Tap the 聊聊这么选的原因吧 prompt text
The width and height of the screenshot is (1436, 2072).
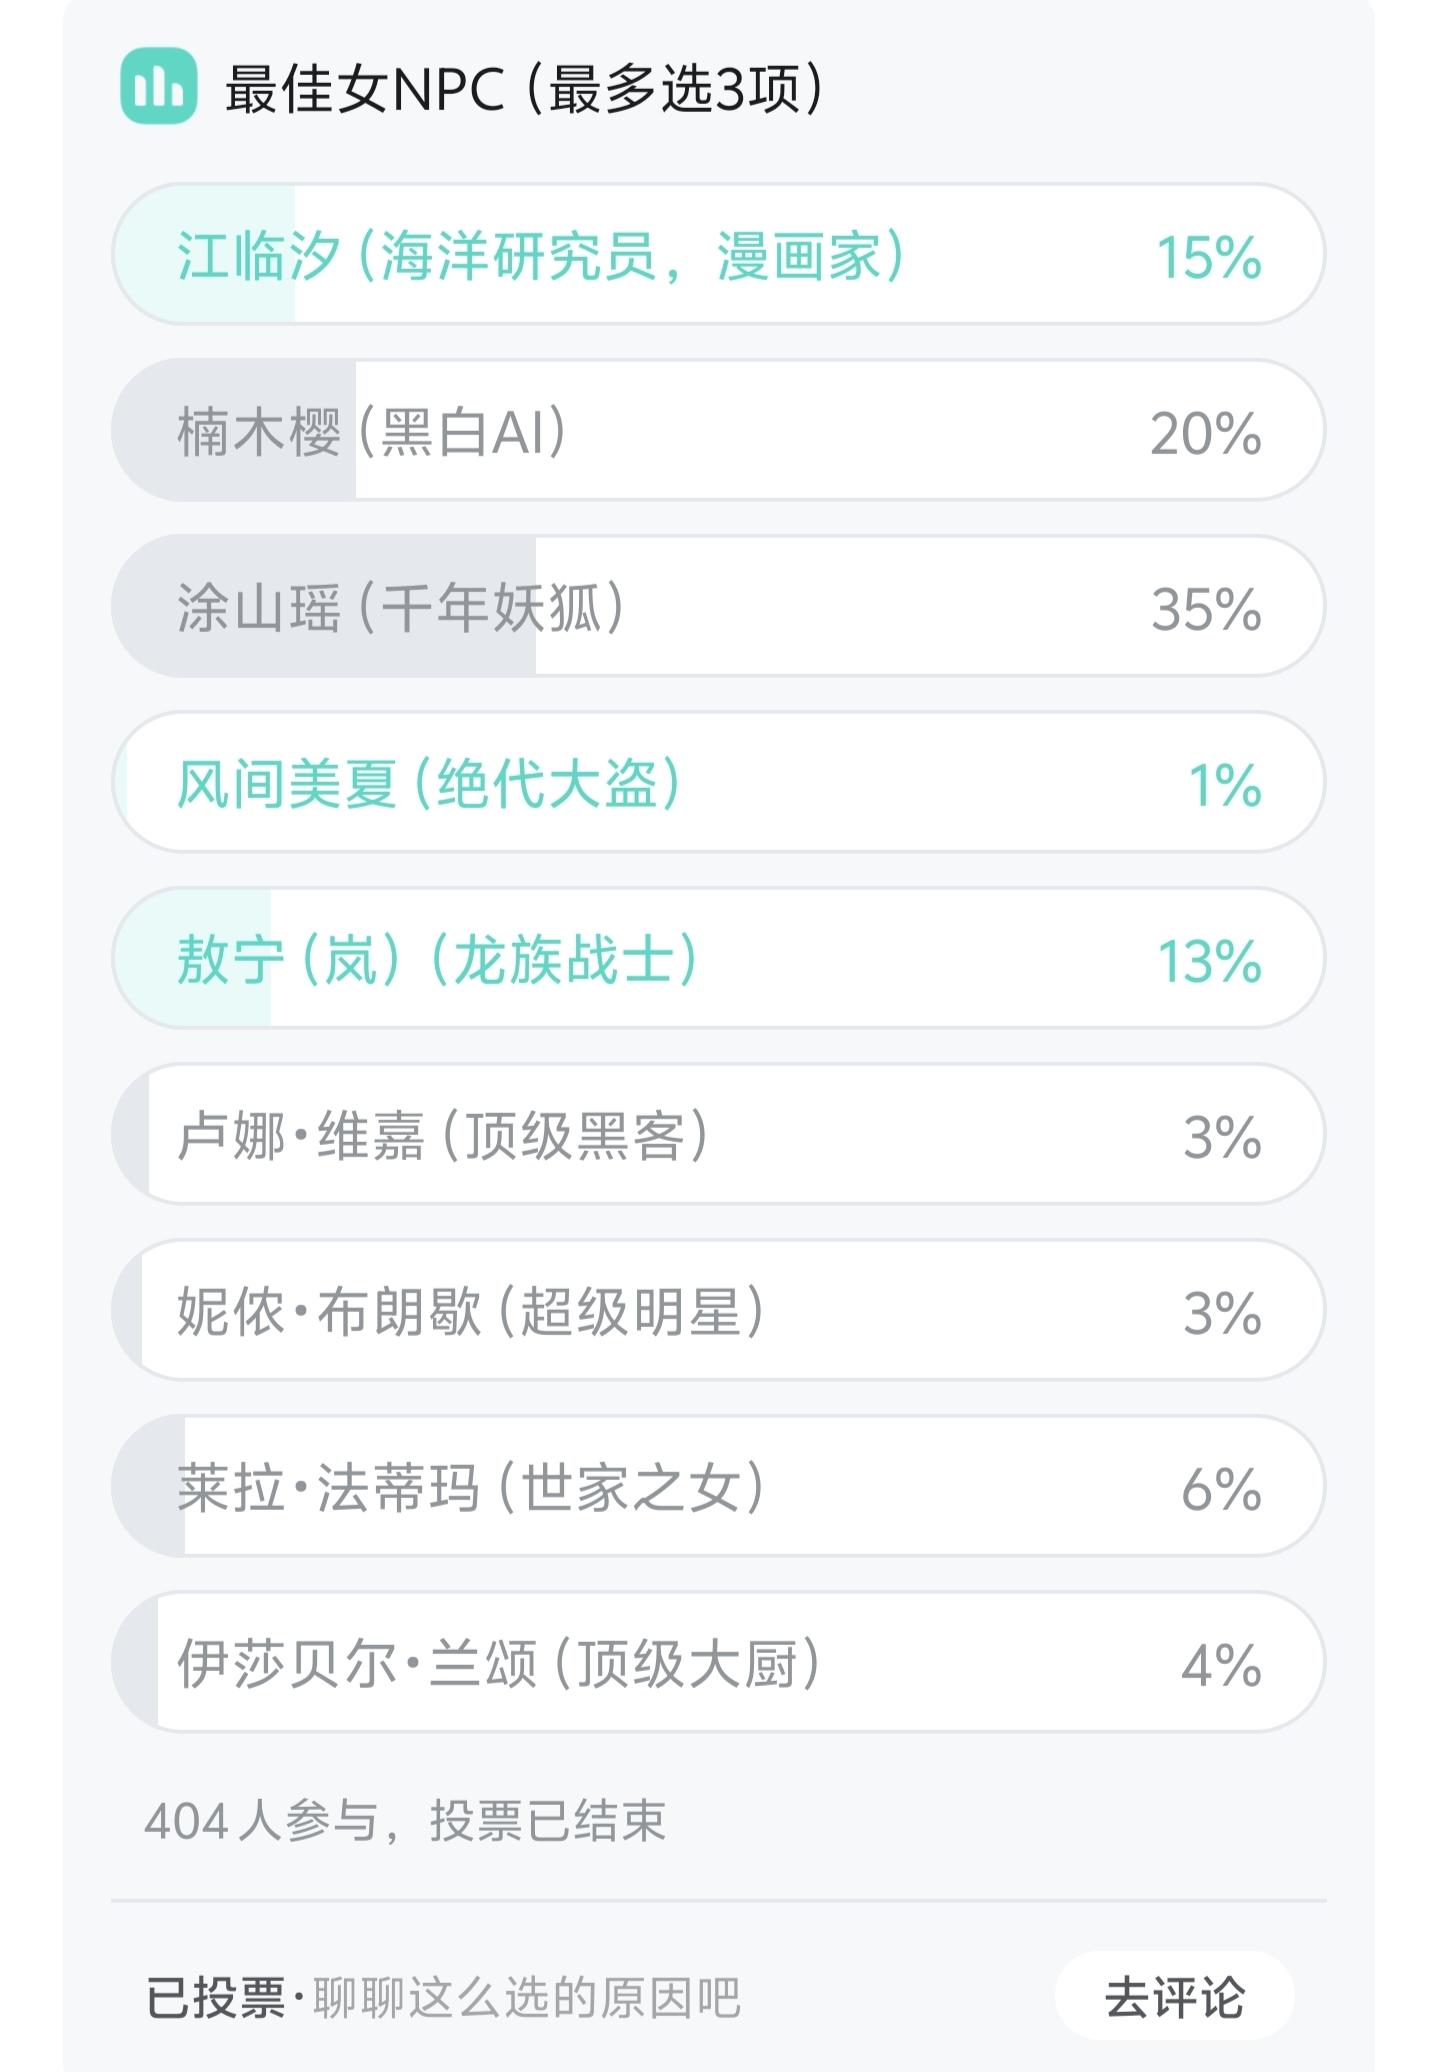[x=527, y=1998]
